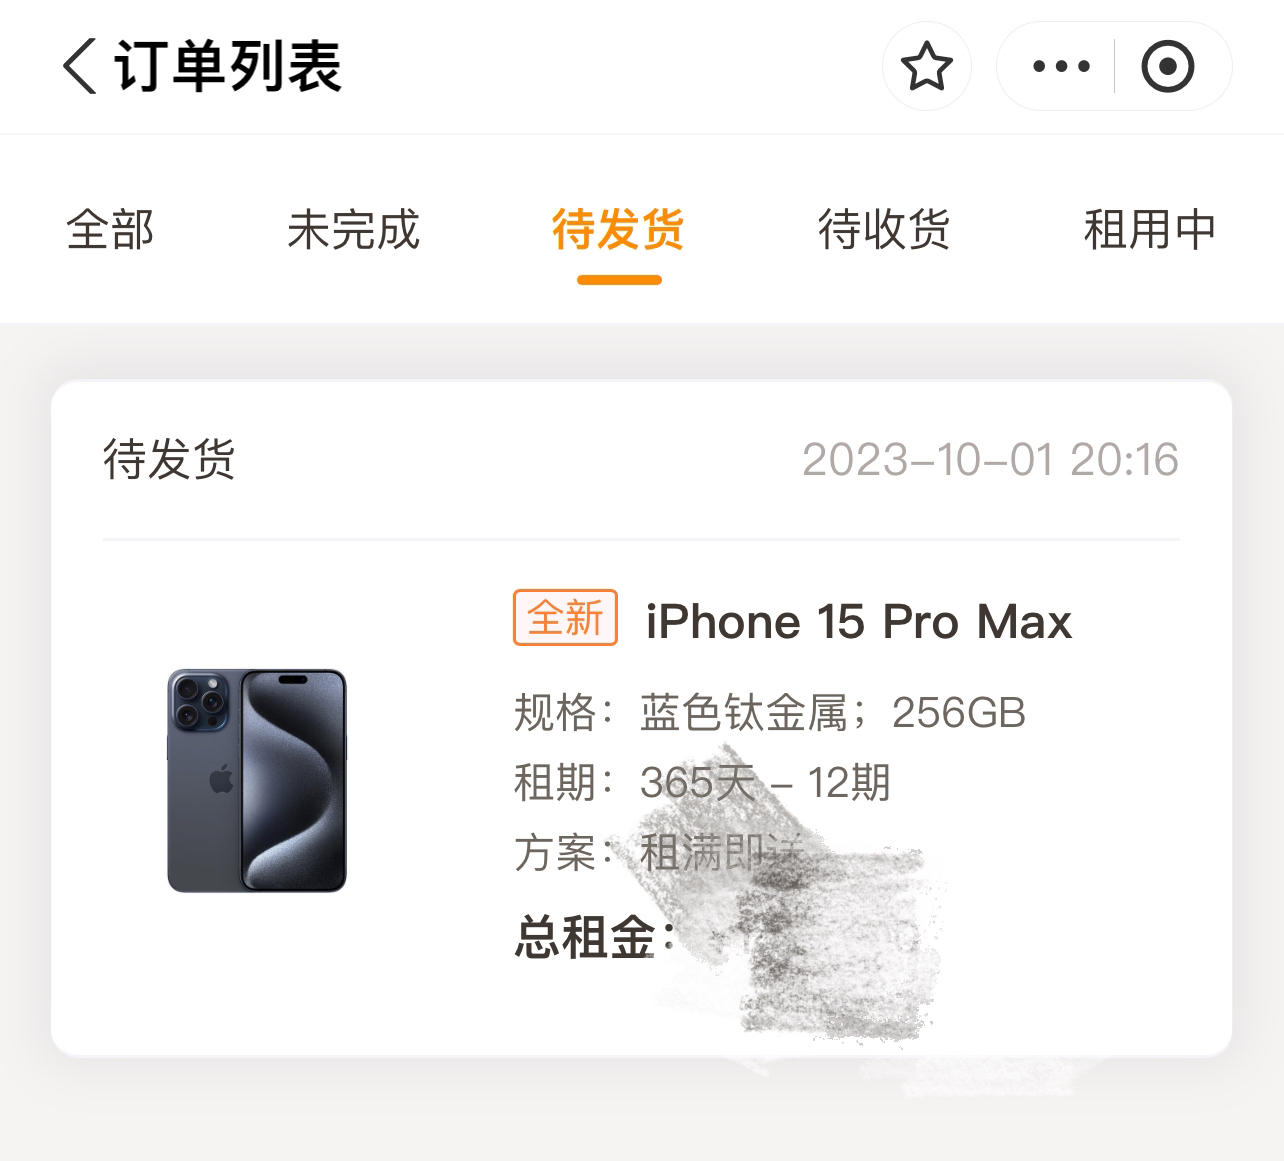
Task: Switch to the 全部 tab
Action: tap(110, 229)
